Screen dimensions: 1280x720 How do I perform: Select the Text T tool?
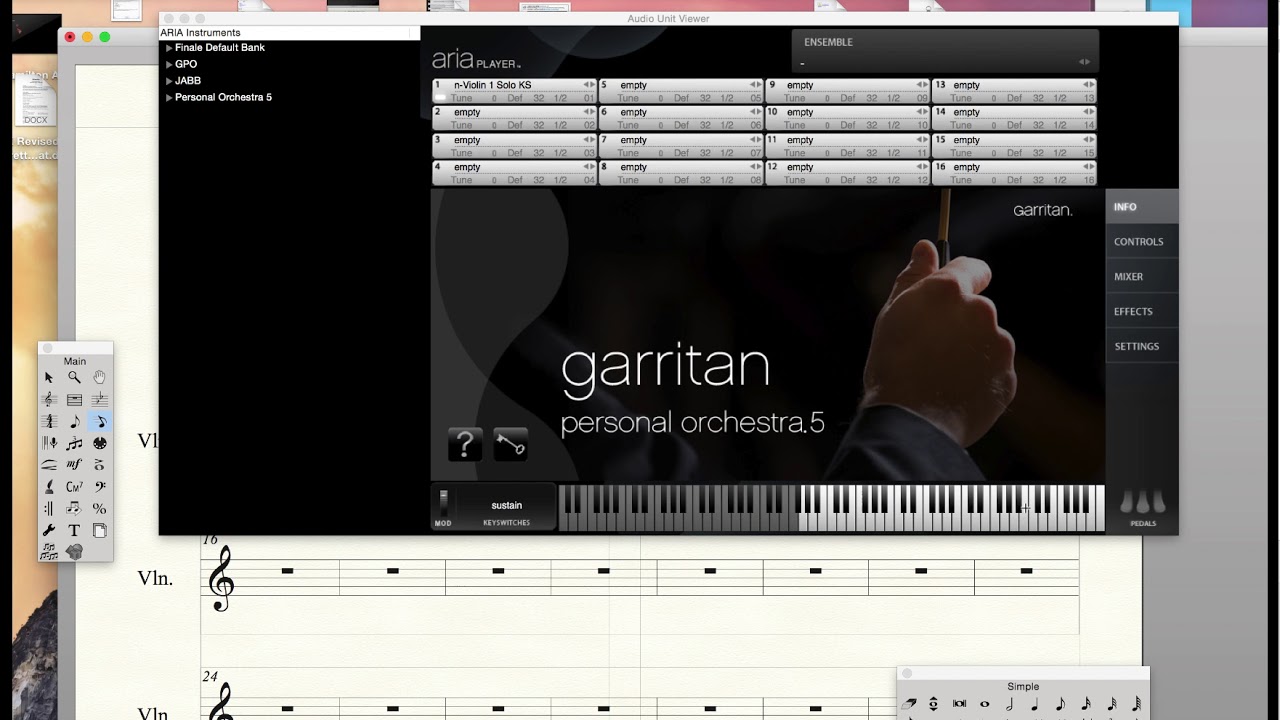[74, 531]
